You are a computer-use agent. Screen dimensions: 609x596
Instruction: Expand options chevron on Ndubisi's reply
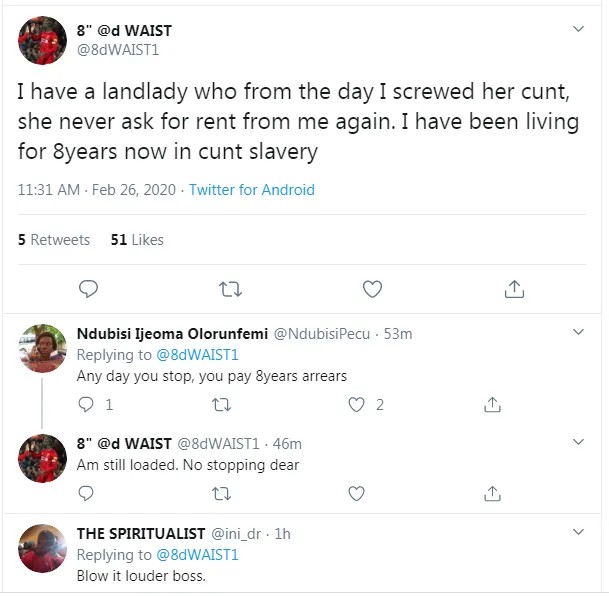tap(577, 332)
